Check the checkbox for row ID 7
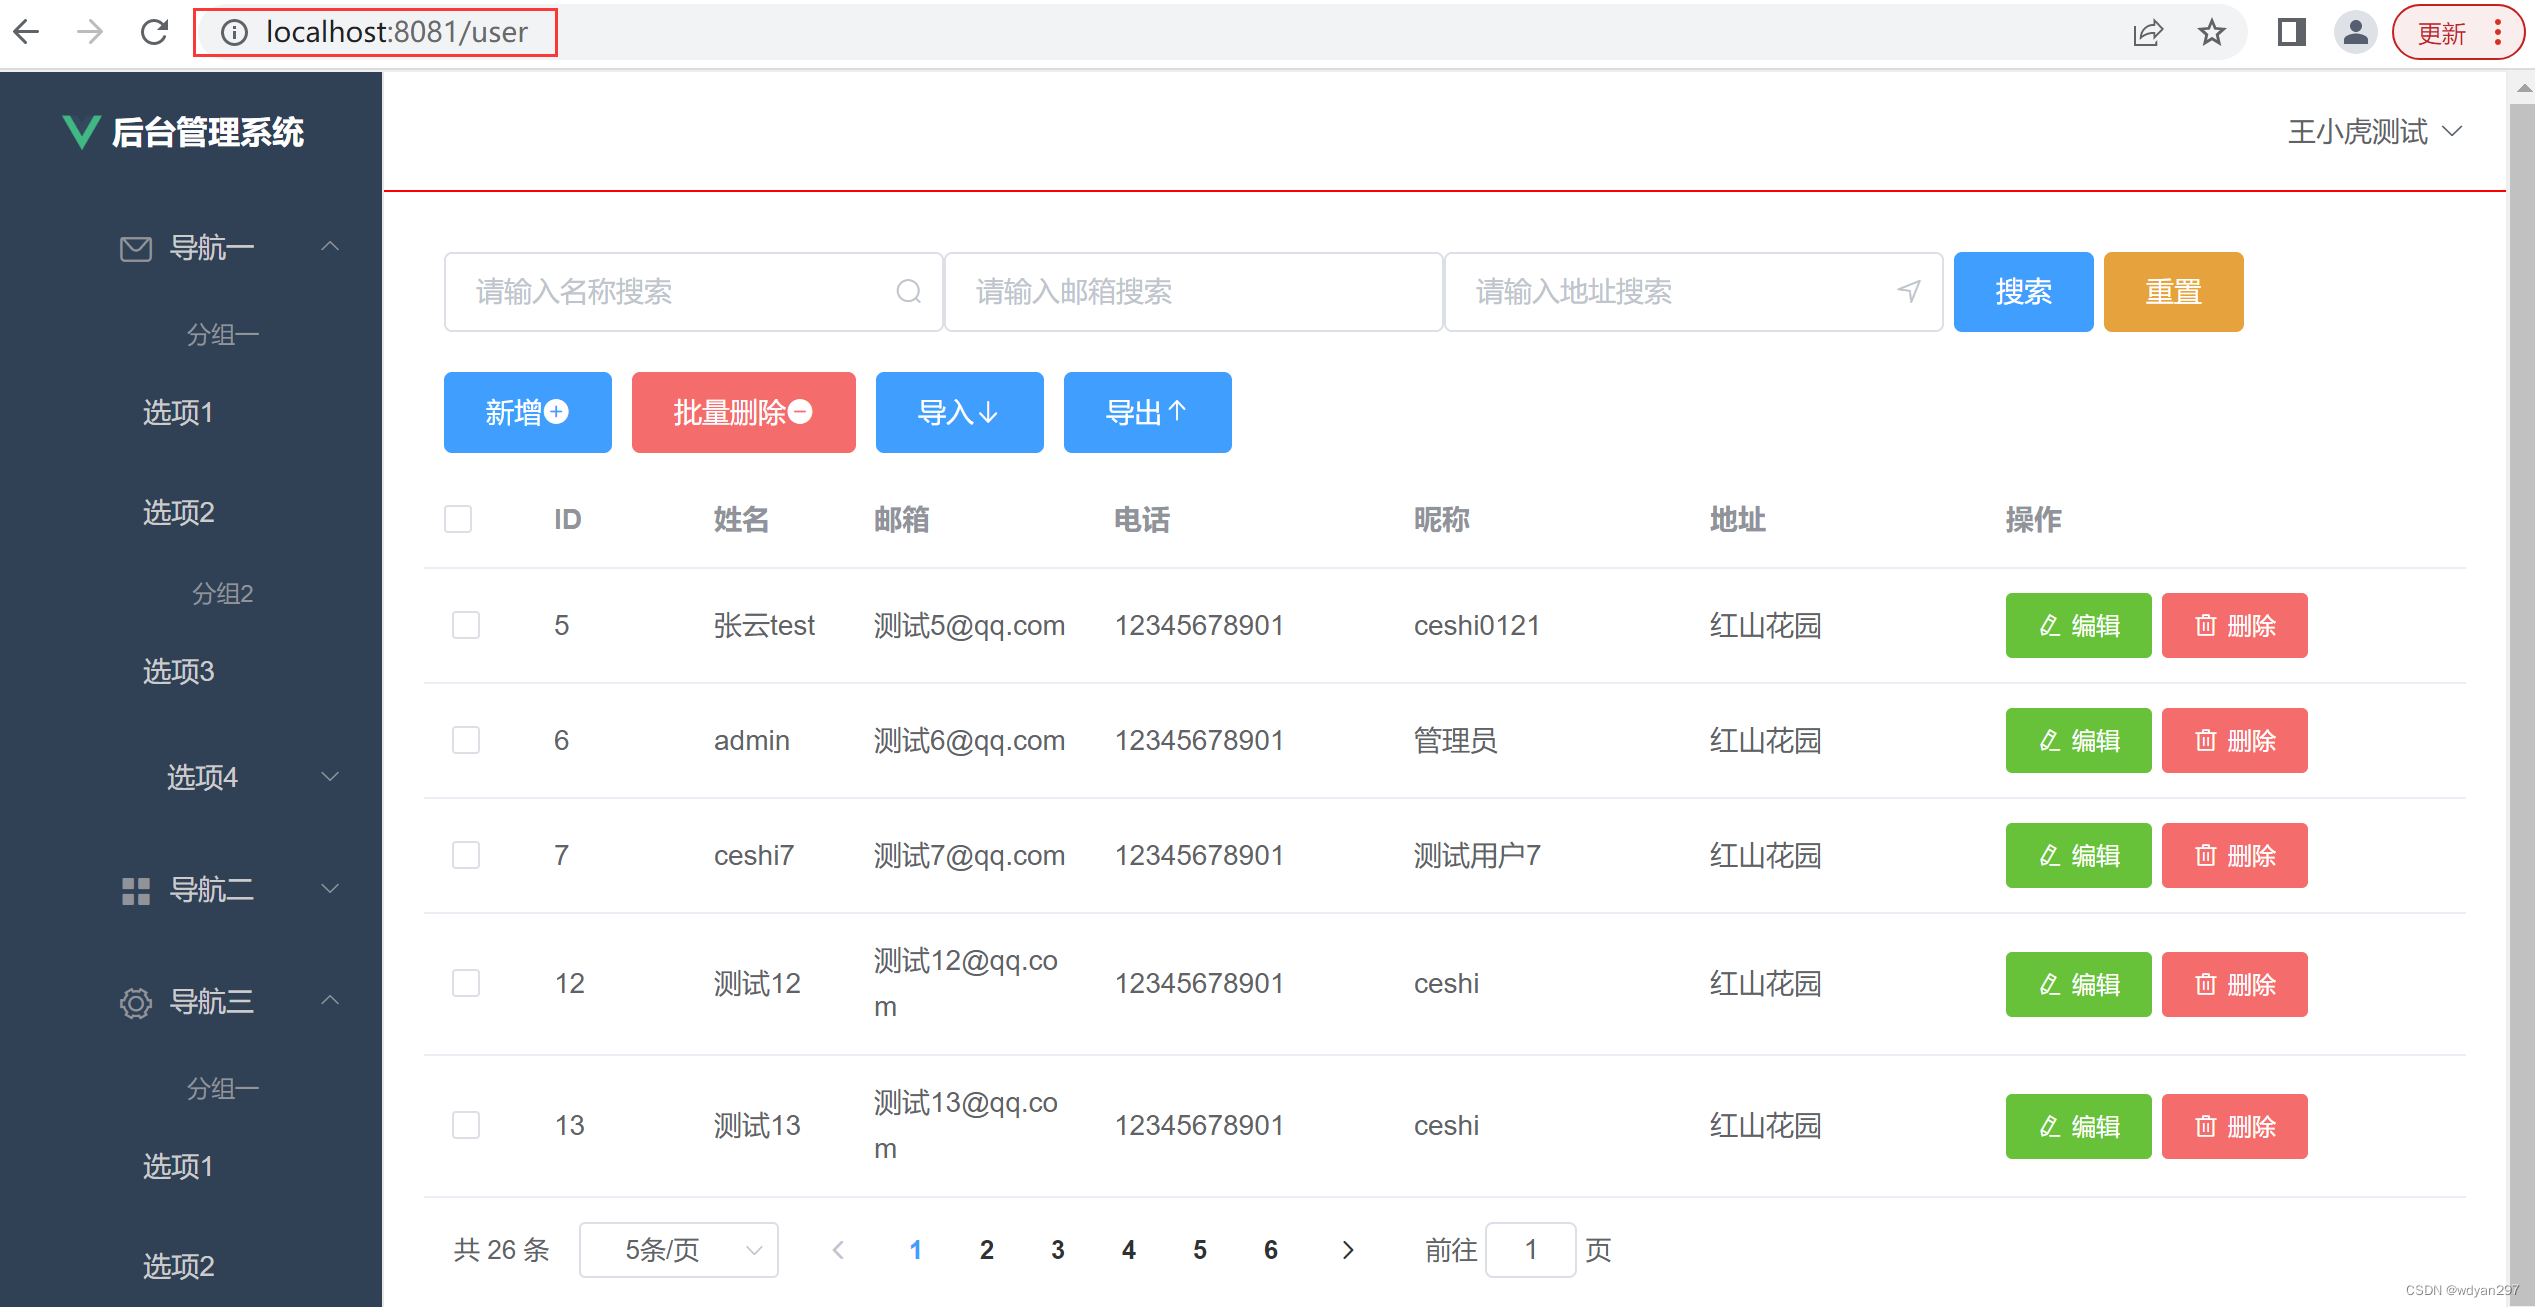Screen dimensions: 2535x1307 (466, 855)
